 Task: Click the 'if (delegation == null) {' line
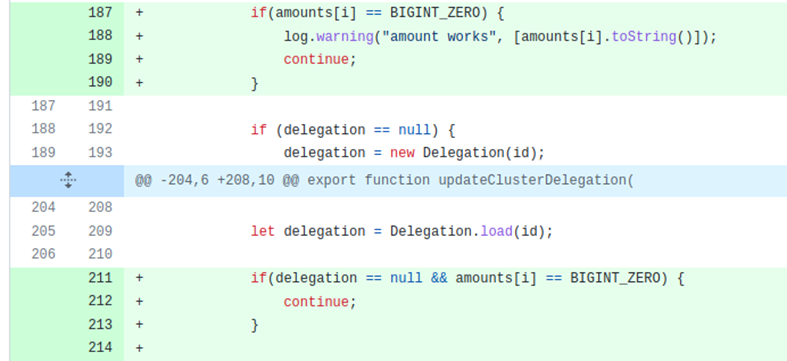click(353, 130)
